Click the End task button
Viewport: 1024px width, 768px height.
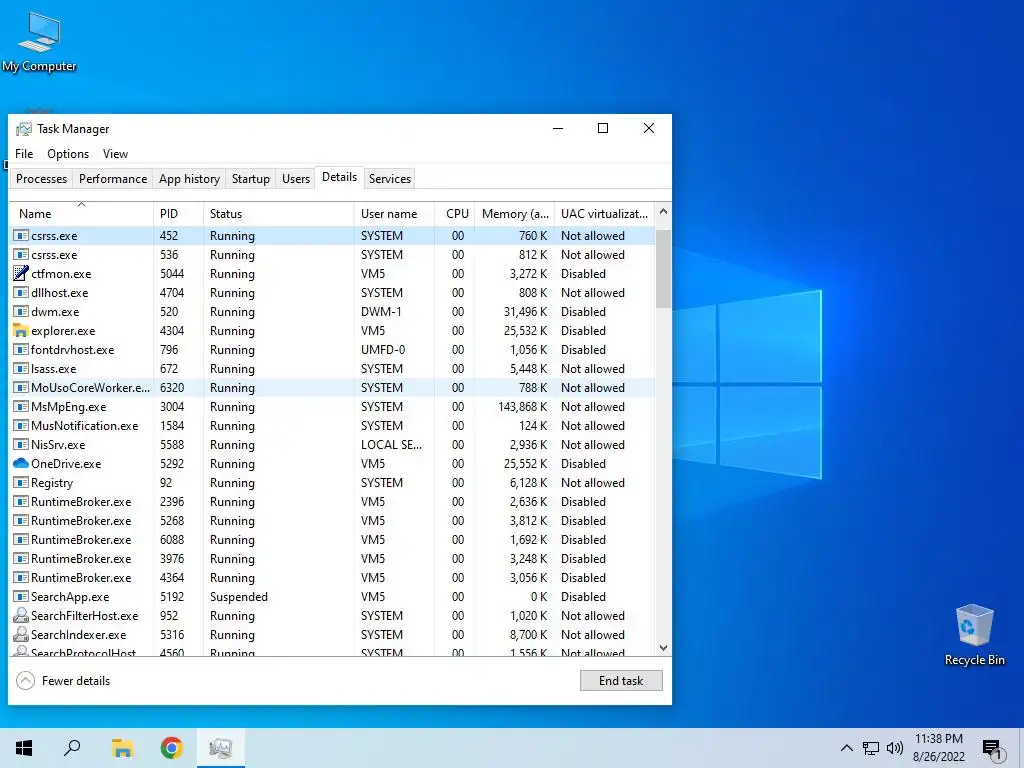tap(621, 680)
